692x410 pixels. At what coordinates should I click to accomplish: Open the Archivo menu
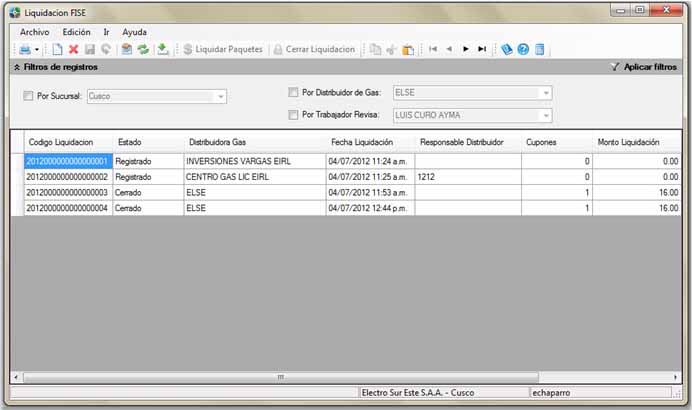(x=34, y=32)
